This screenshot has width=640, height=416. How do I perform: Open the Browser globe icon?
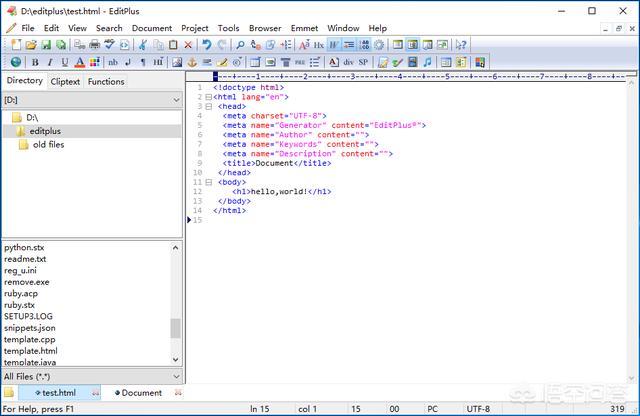[16, 62]
